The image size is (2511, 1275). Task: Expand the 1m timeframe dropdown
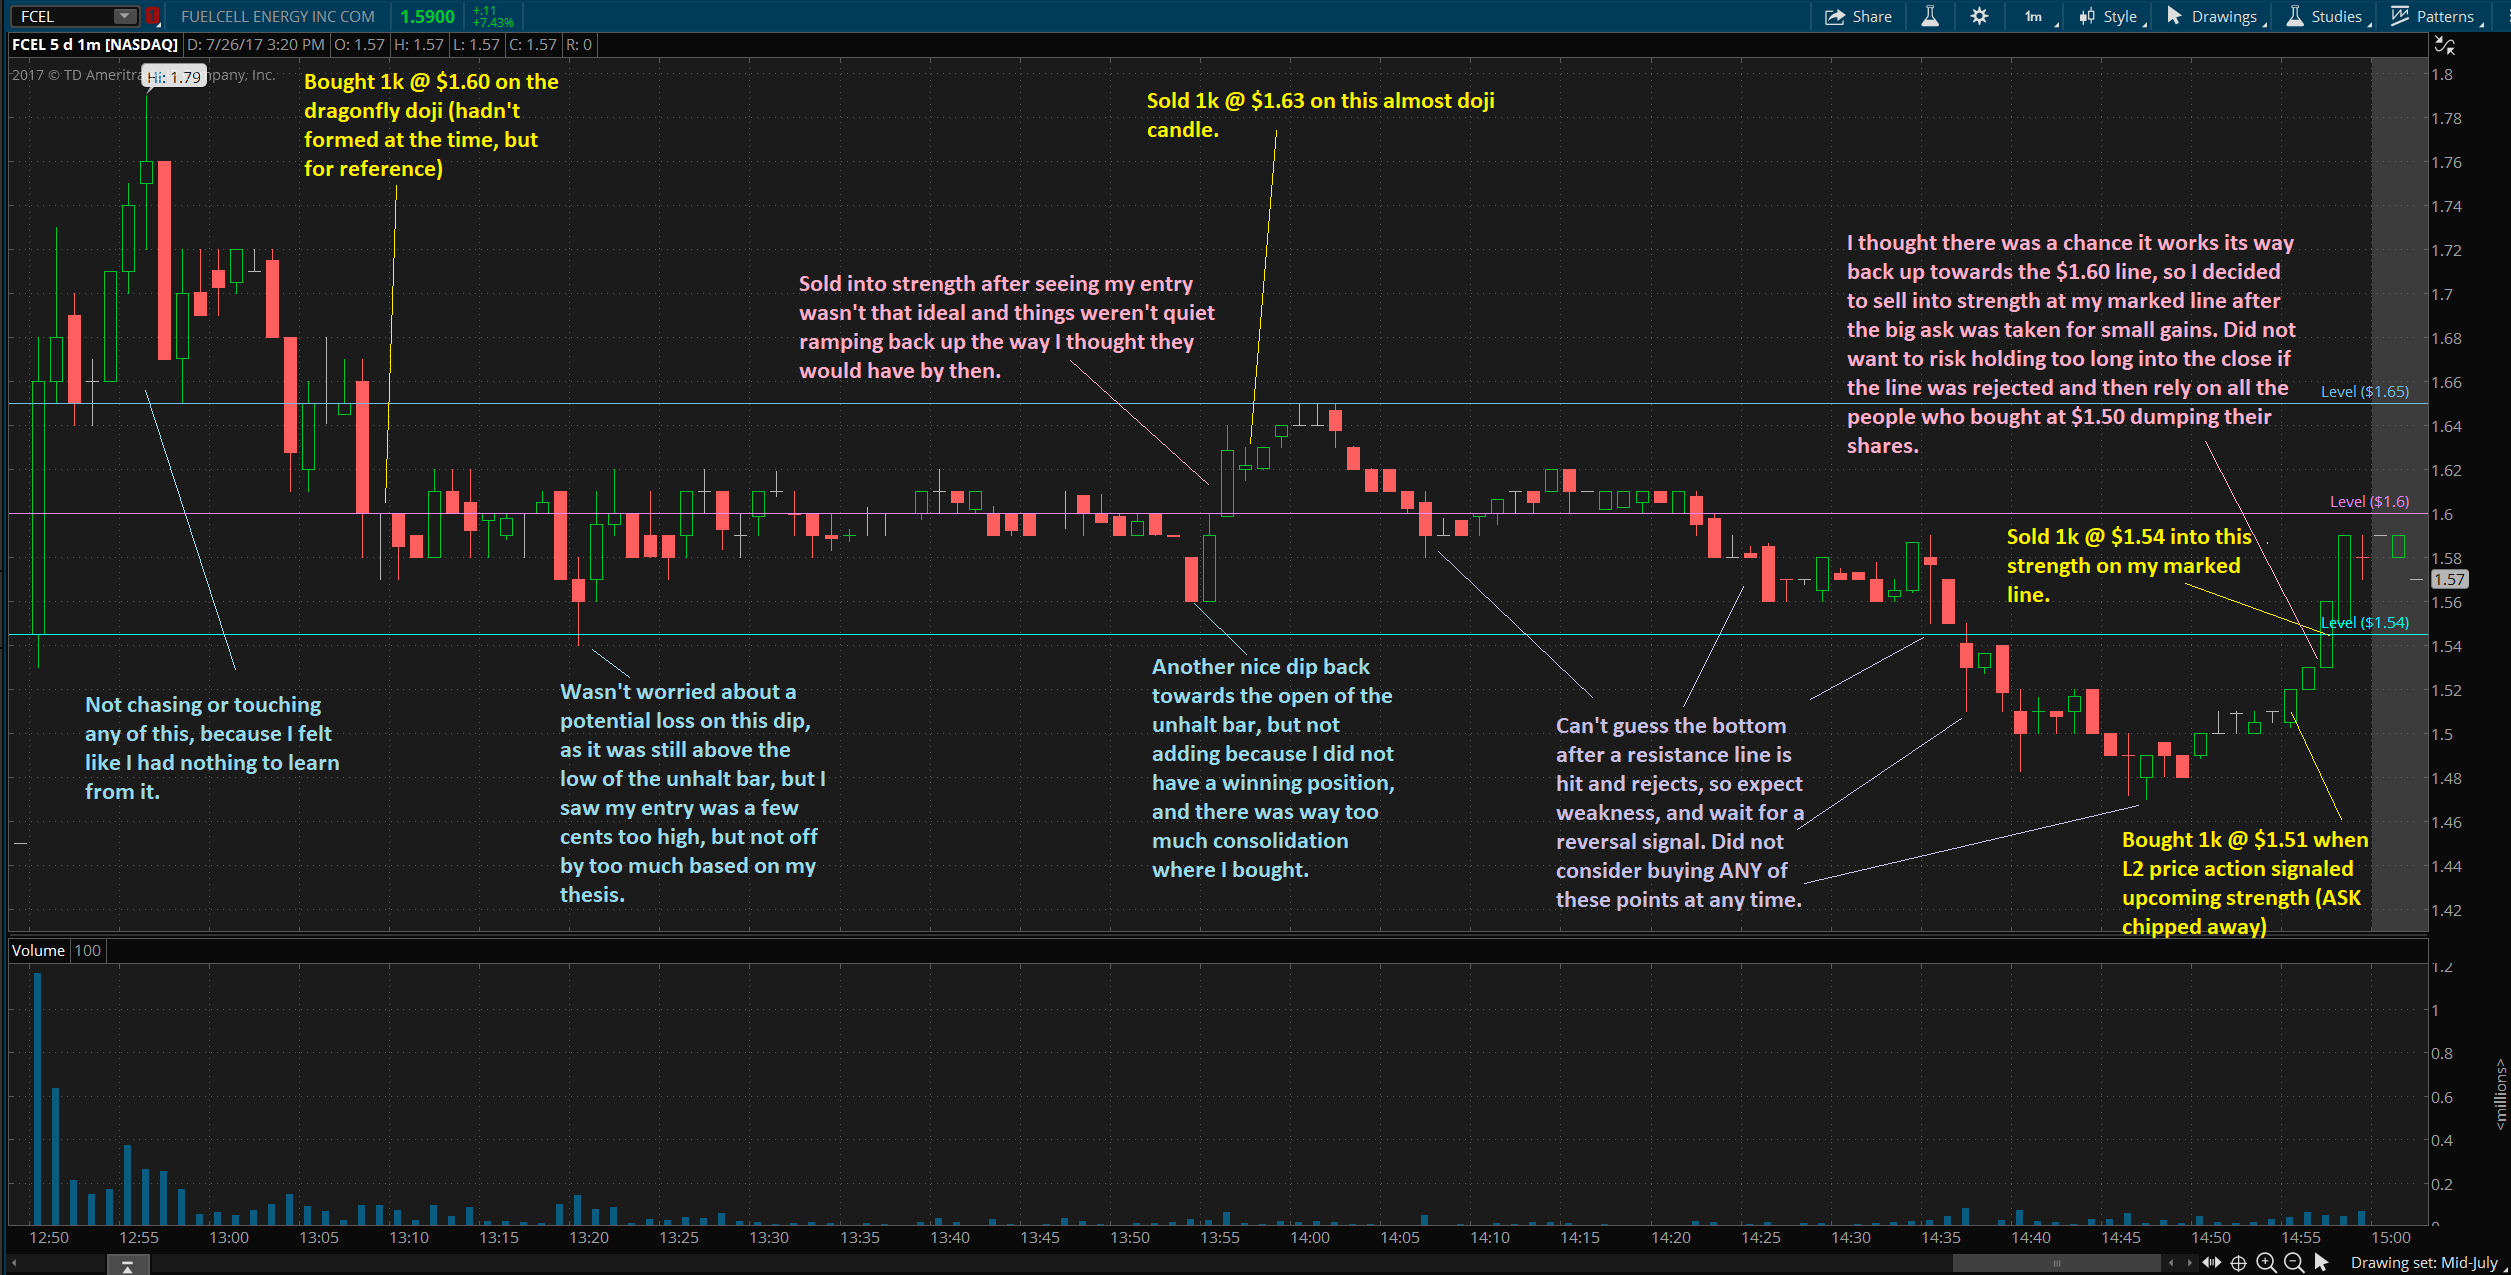click(2038, 16)
